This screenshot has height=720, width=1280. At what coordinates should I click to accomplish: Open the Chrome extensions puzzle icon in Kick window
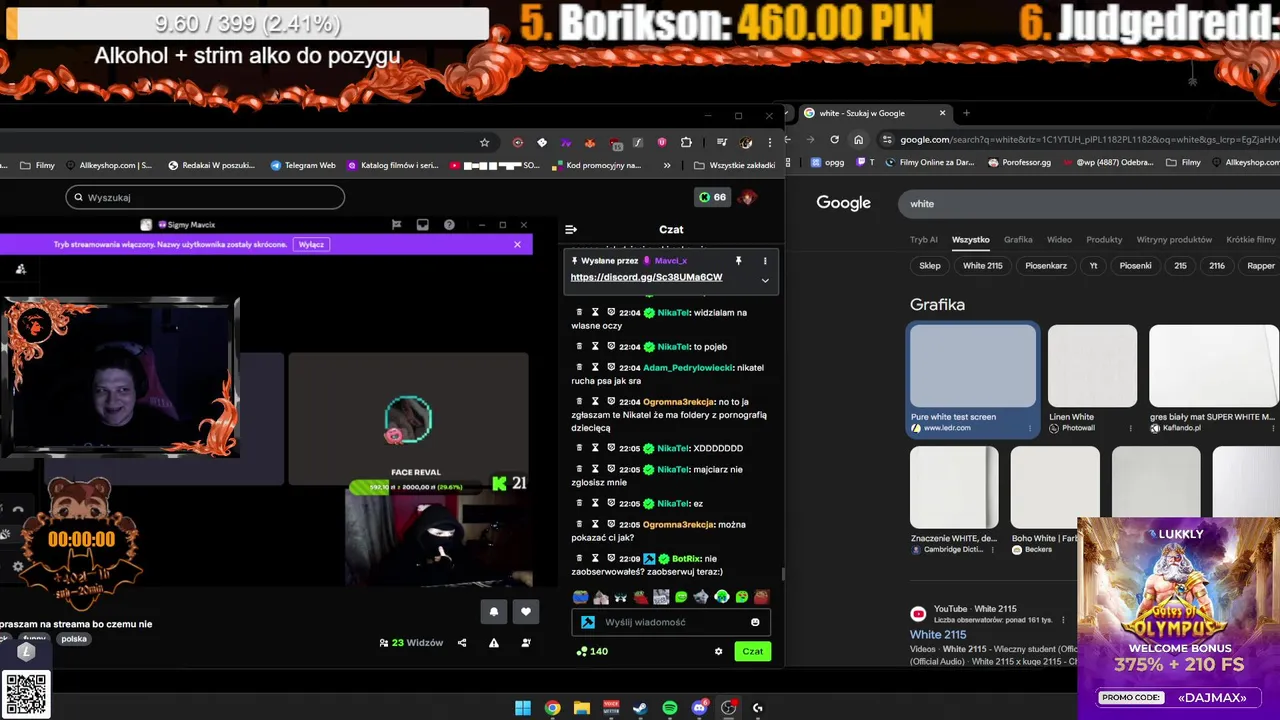tap(686, 142)
